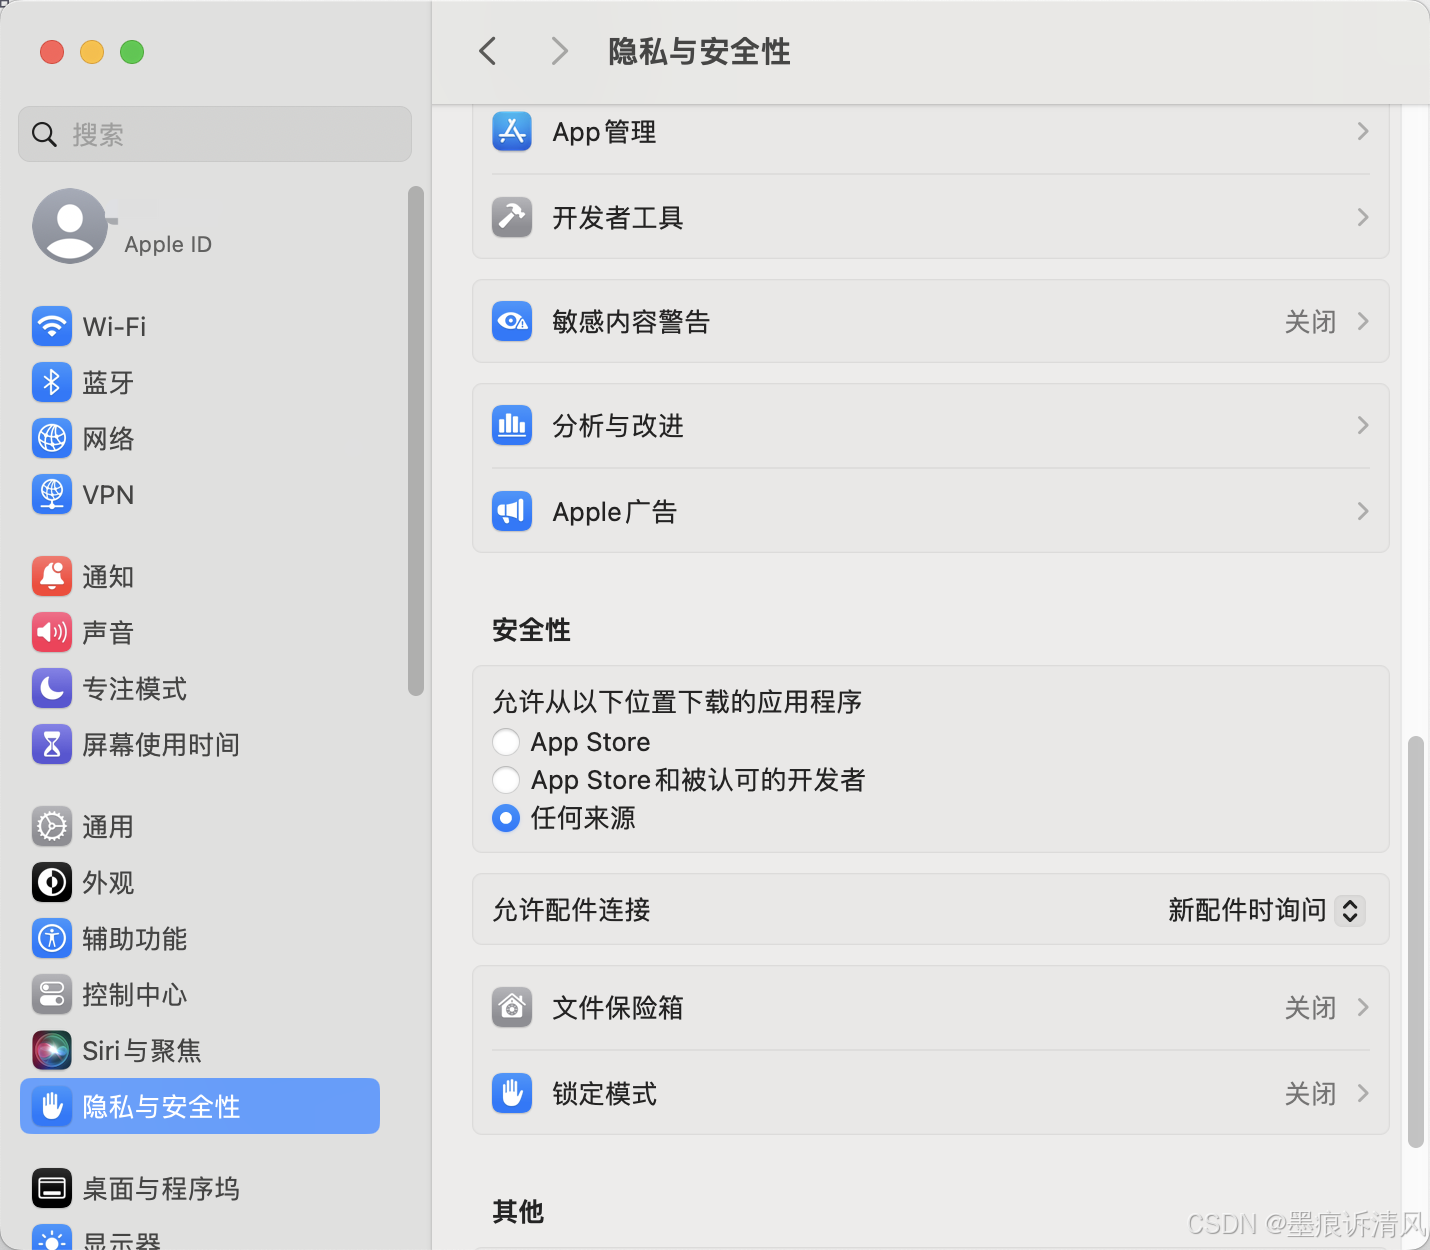Click the Apple ID avatar icon
Viewport: 1430px width, 1250px height.
70,226
